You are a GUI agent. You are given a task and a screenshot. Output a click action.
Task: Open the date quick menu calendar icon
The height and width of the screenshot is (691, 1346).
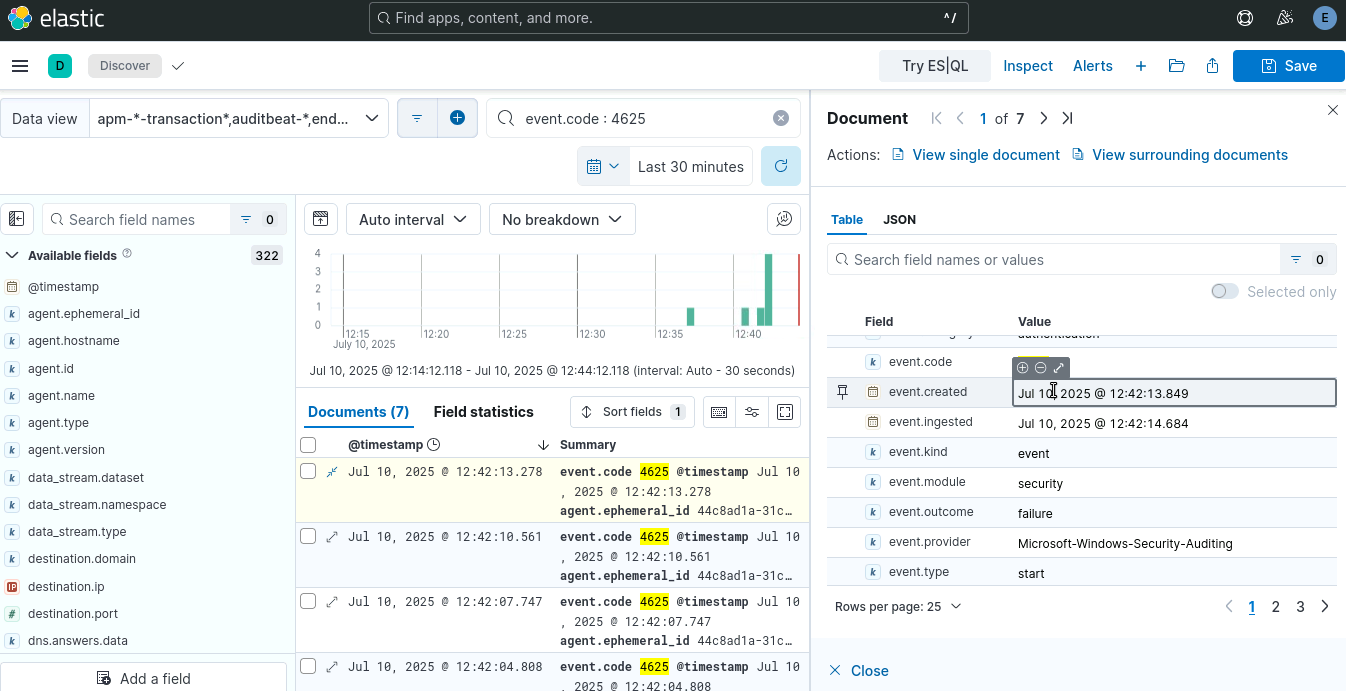pyautogui.click(x=603, y=166)
